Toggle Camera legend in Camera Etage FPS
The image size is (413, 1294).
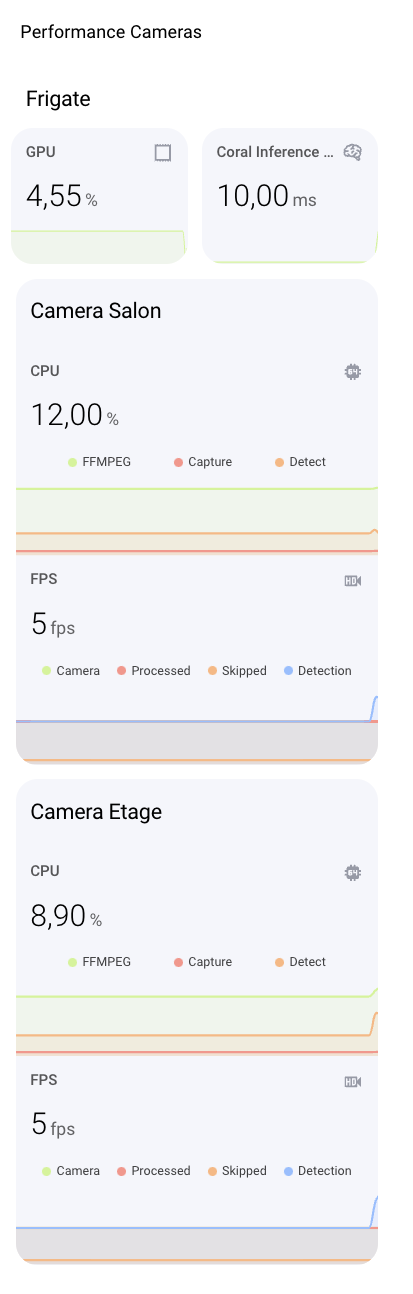click(x=71, y=1171)
